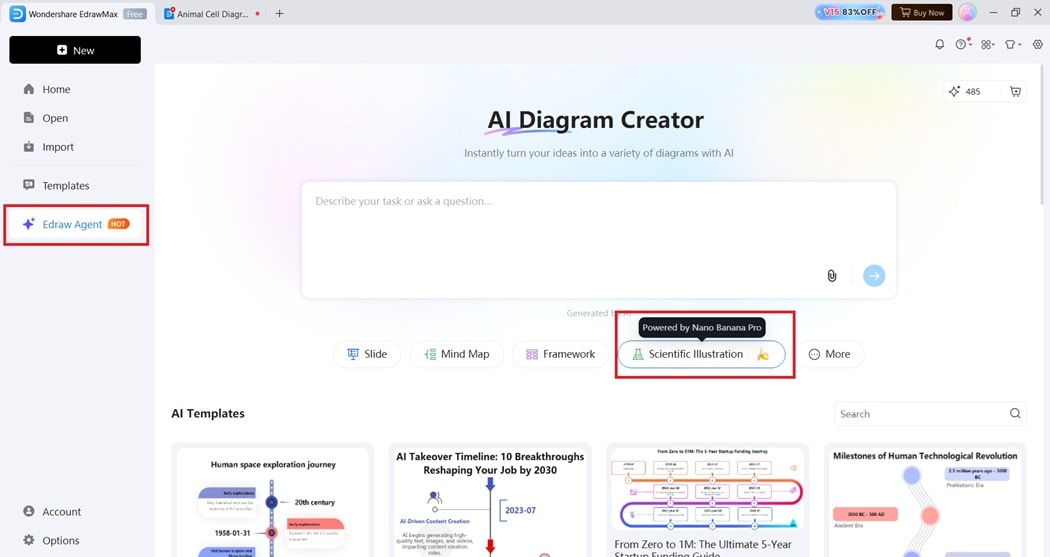This screenshot has height=557, width=1050.
Task: Click the search magnifier icon
Action: pos(1015,414)
